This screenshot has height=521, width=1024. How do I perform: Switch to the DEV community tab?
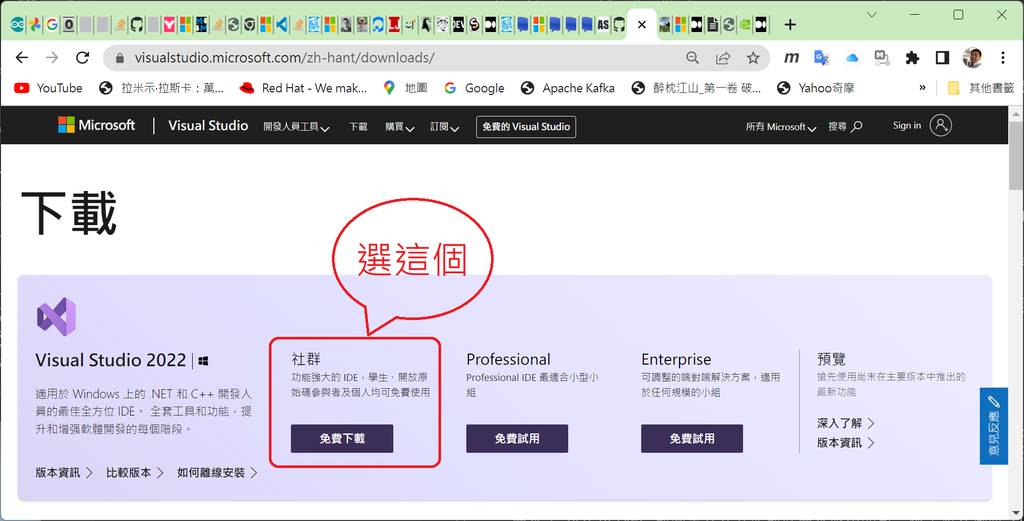(458, 25)
